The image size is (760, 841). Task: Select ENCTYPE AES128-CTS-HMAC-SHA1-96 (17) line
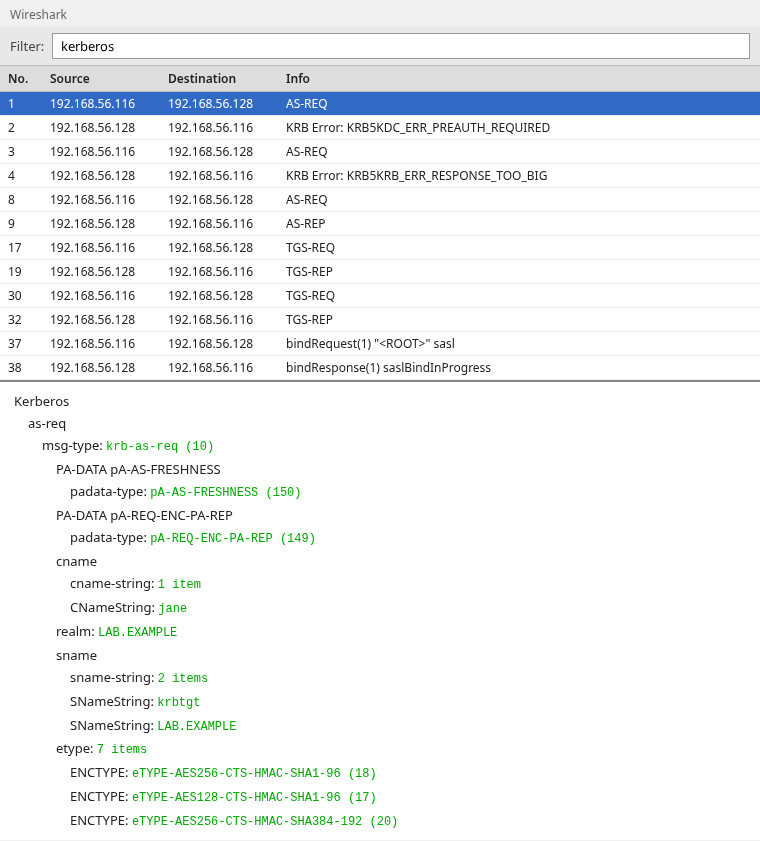pyautogui.click(x=223, y=797)
